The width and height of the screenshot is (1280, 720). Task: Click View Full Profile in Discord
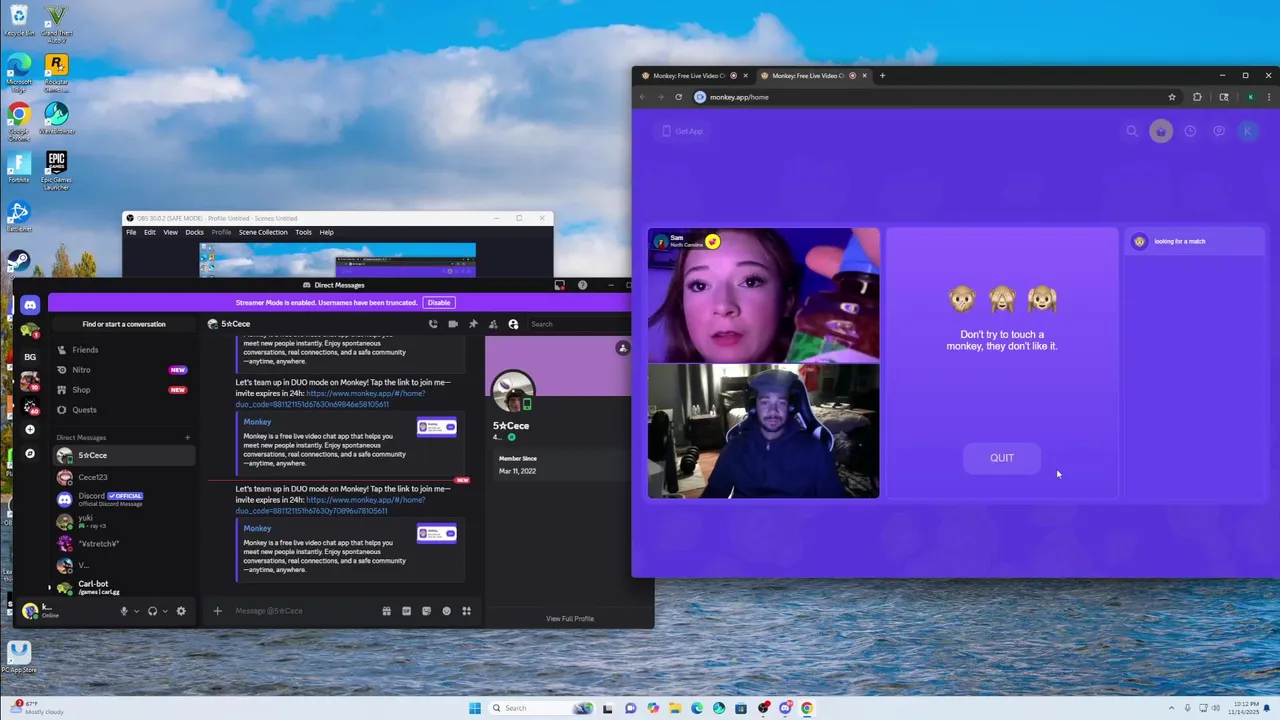pos(570,619)
